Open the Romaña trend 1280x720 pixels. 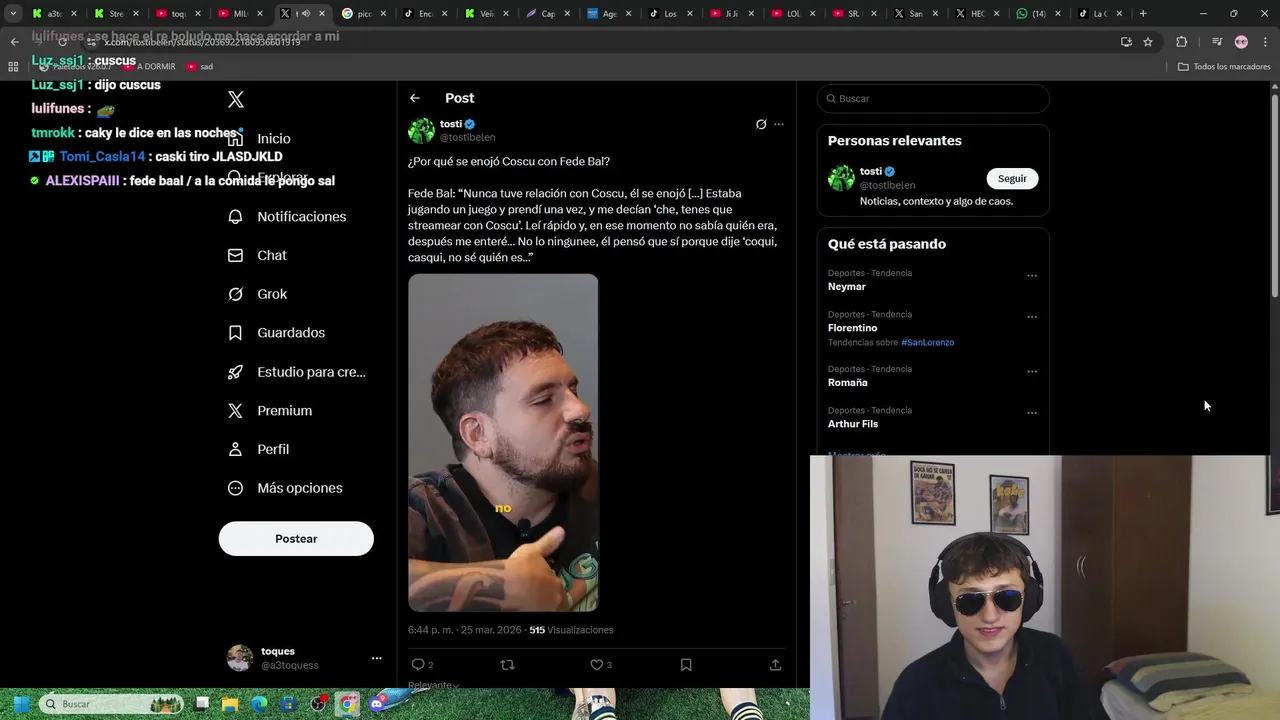847,383
